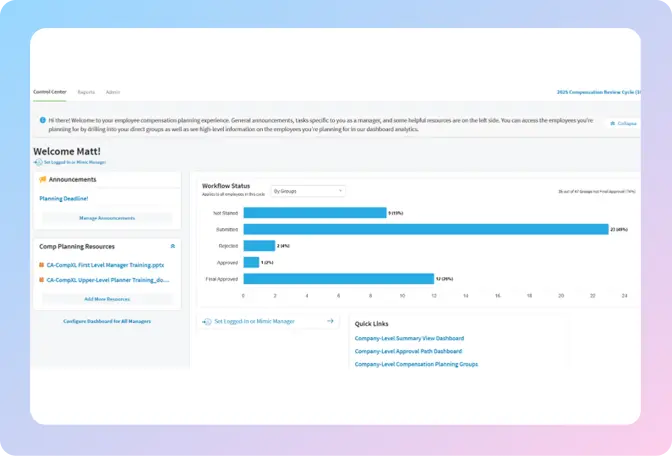Click the arrow icon on the mimic manager card
The image size is (672, 456).
coord(330,322)
